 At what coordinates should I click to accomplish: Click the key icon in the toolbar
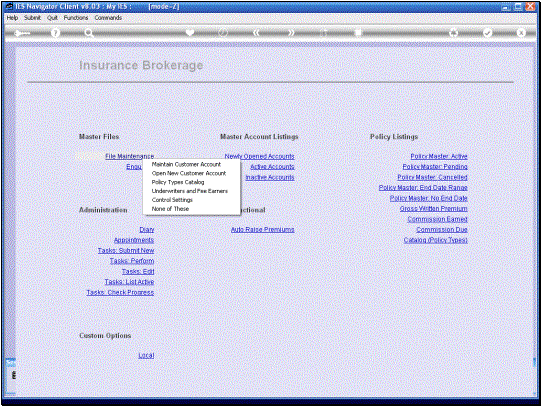pos(22,33)
